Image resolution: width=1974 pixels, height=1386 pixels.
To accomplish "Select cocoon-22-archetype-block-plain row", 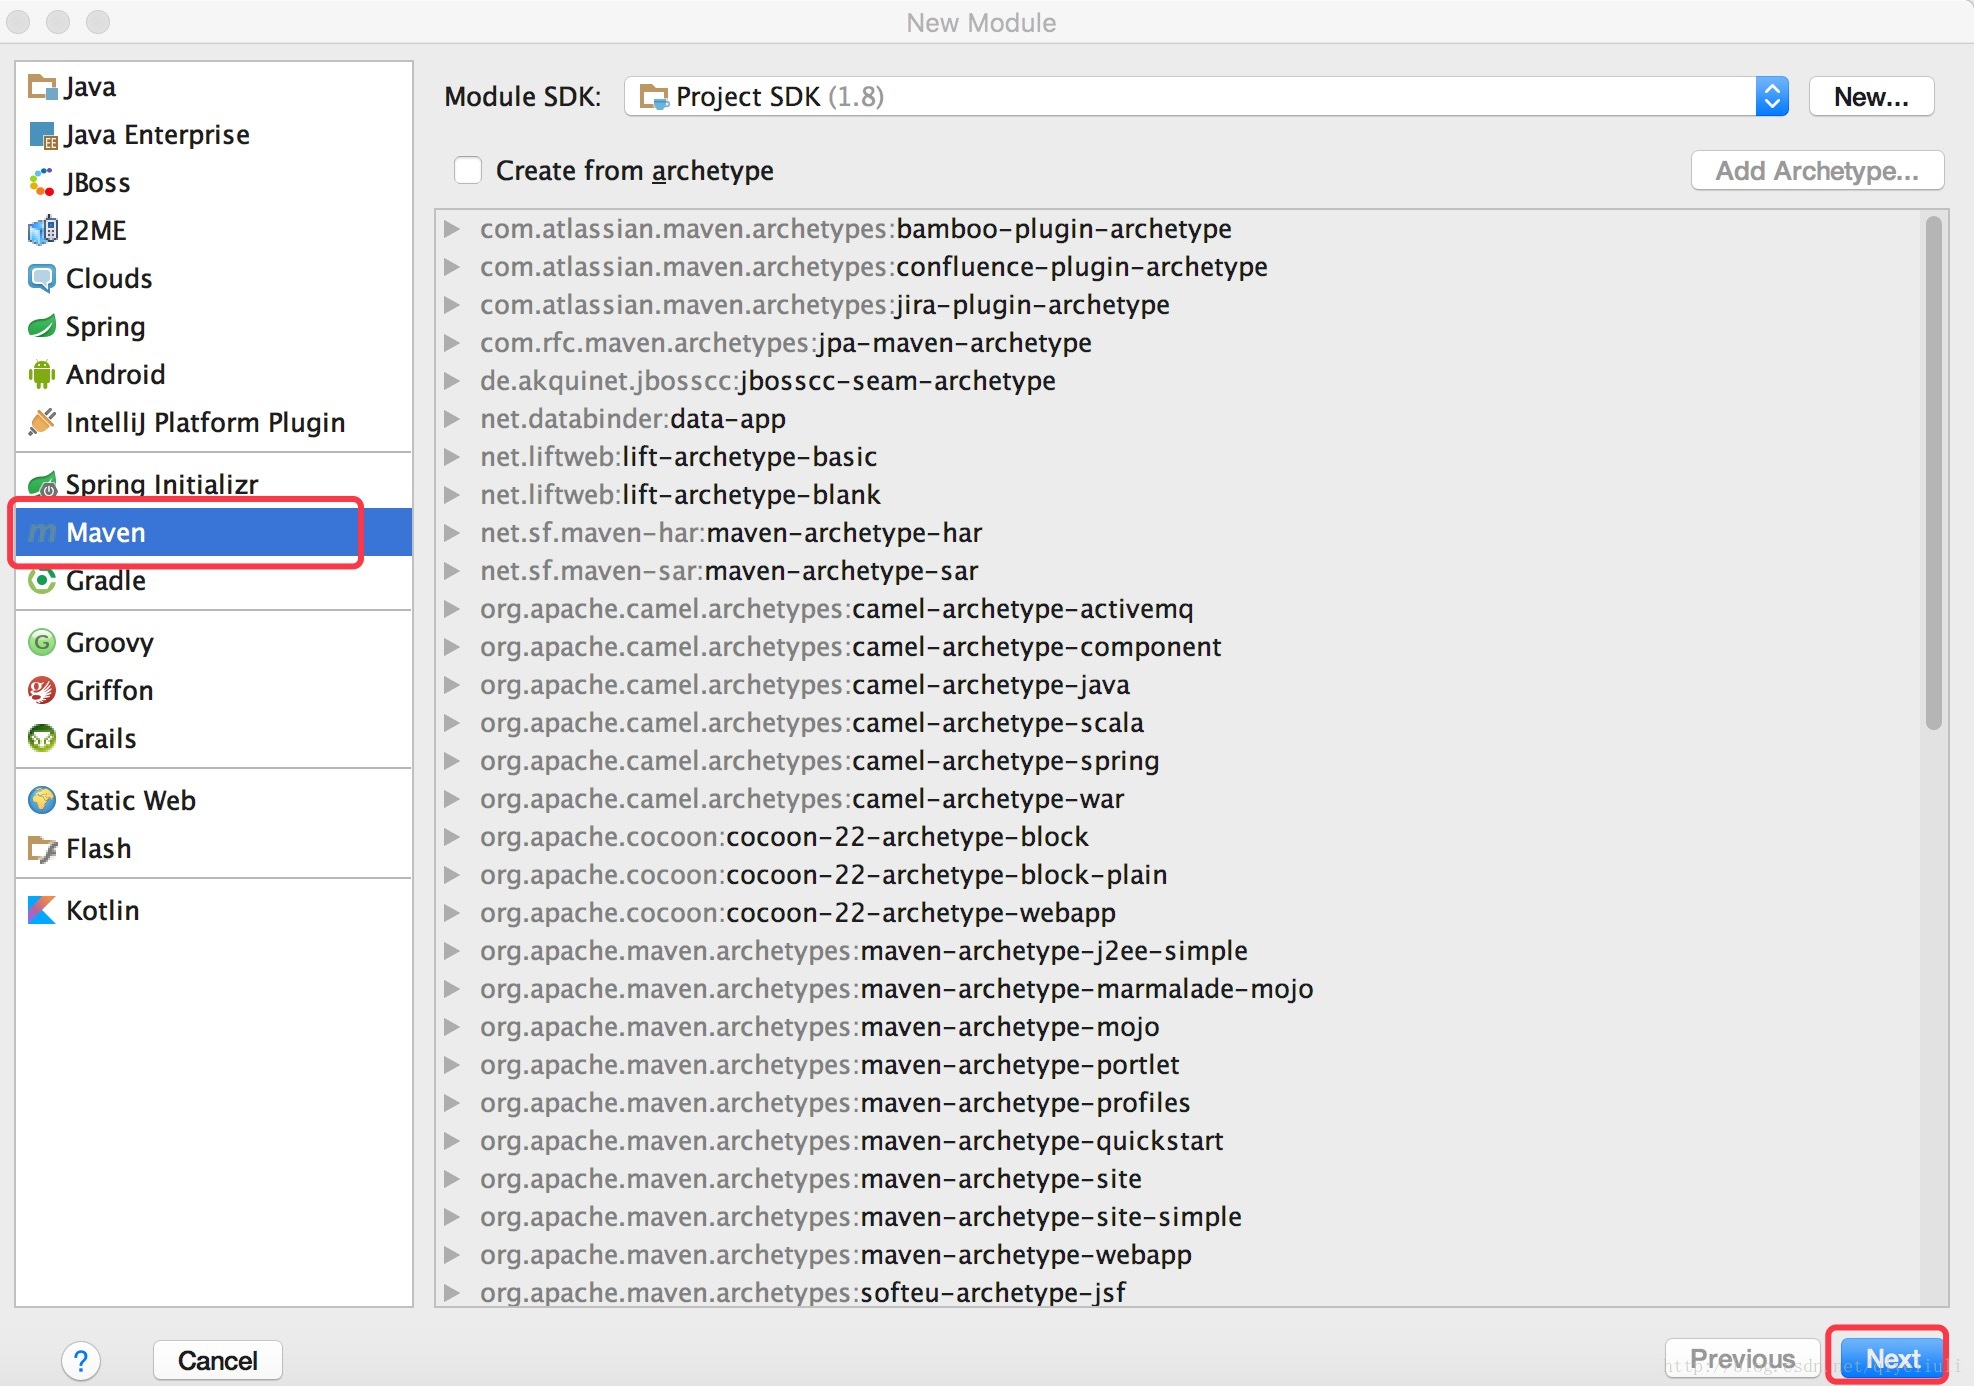I will pos(1180,875).
